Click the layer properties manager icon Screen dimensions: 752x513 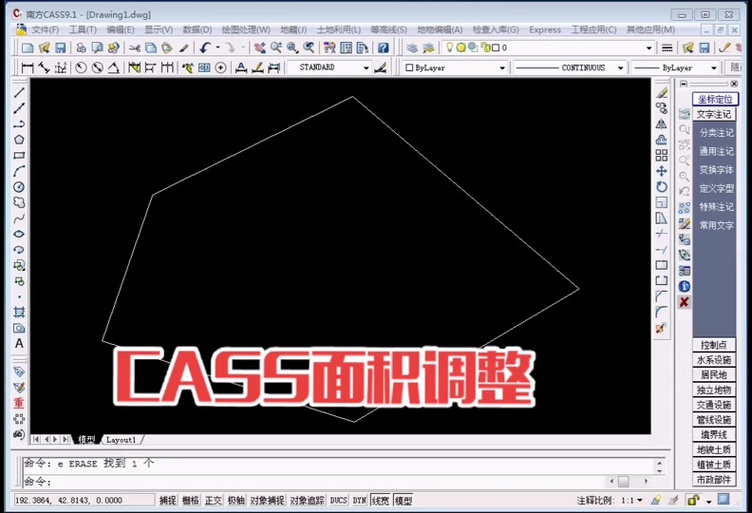[412, 47]
